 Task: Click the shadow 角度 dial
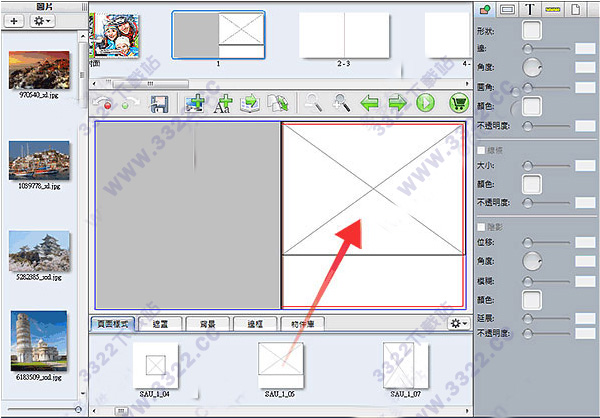point(532,261)
